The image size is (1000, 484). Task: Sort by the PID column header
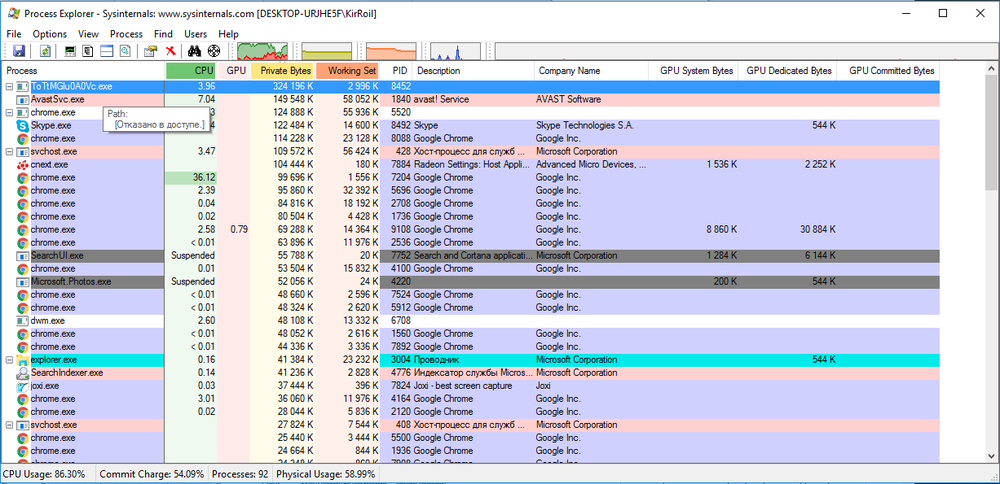pyautogui.click(x=397, y=71)
